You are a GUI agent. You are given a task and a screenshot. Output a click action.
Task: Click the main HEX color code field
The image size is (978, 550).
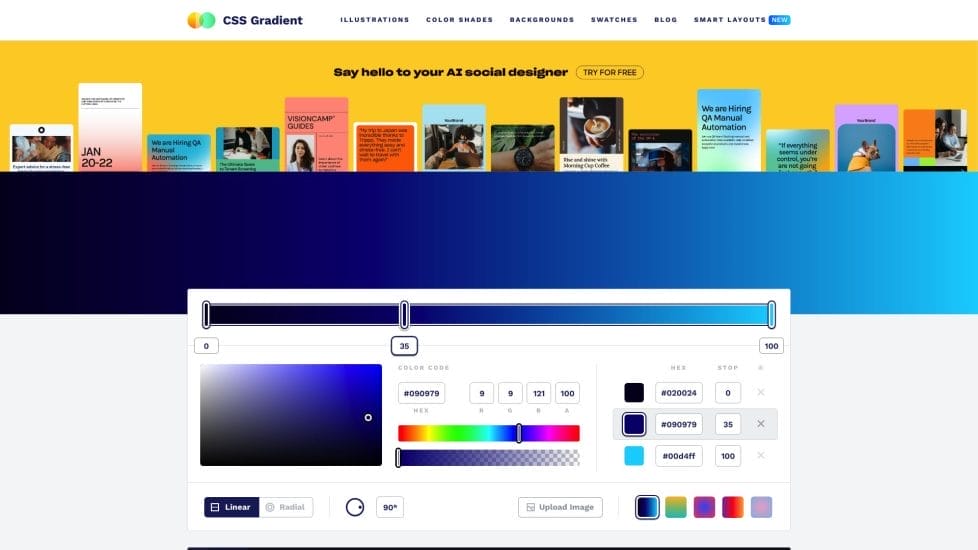pyautogui.click(x=421, y=394)
